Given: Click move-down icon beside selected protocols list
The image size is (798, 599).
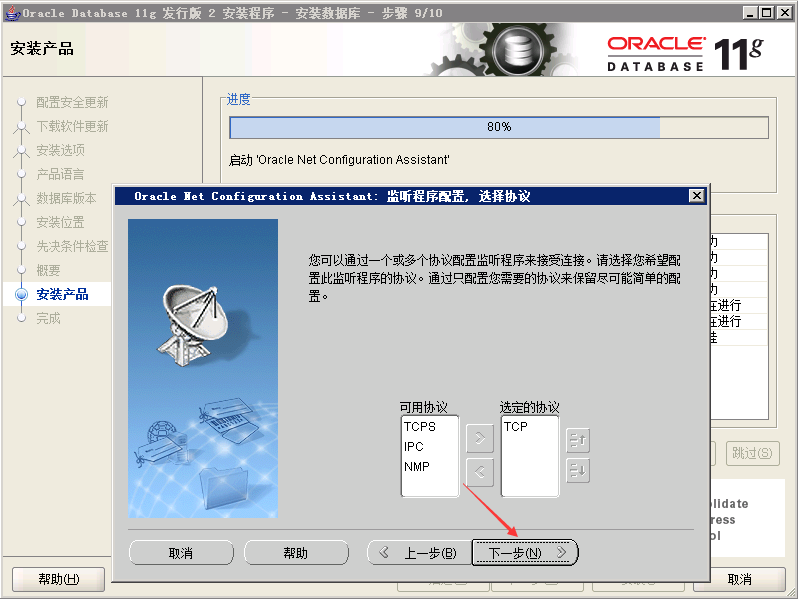Looking at the screenshot, I should pos(578,470).
